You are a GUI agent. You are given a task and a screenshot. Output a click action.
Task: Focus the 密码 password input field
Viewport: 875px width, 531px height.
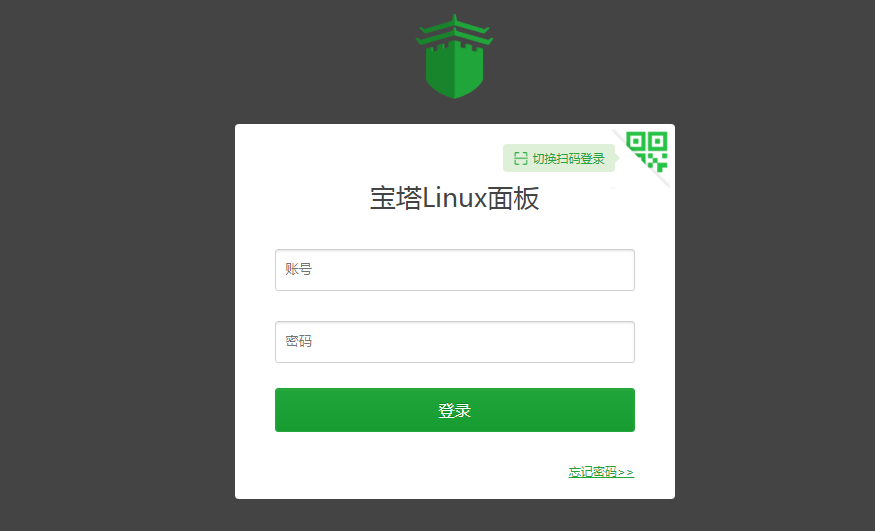455,342
